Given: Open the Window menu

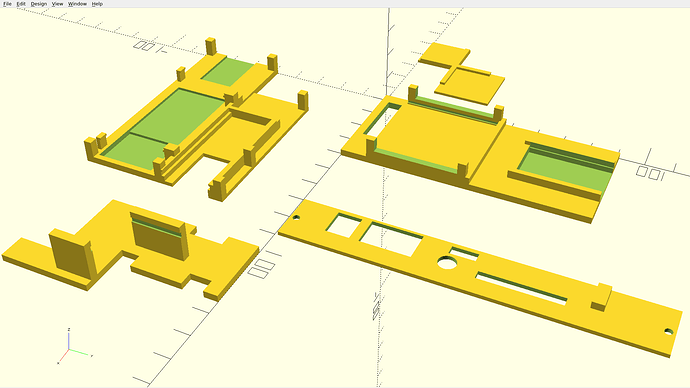Looking at the screenshot, I should point(77,4).
